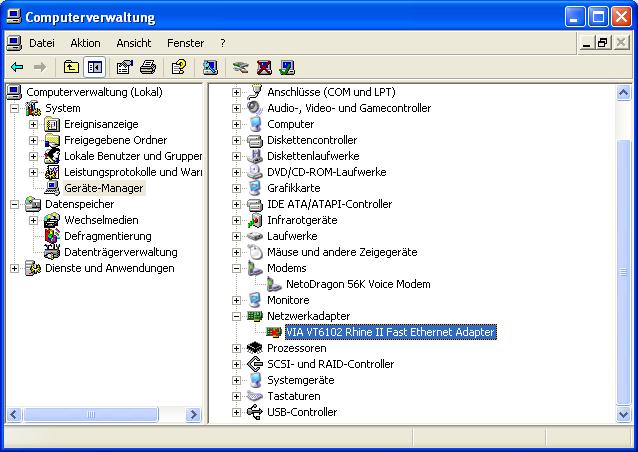Select Geräte-Manager in the left tree
Screen dimensions: 638x452
tap(103, 188)
